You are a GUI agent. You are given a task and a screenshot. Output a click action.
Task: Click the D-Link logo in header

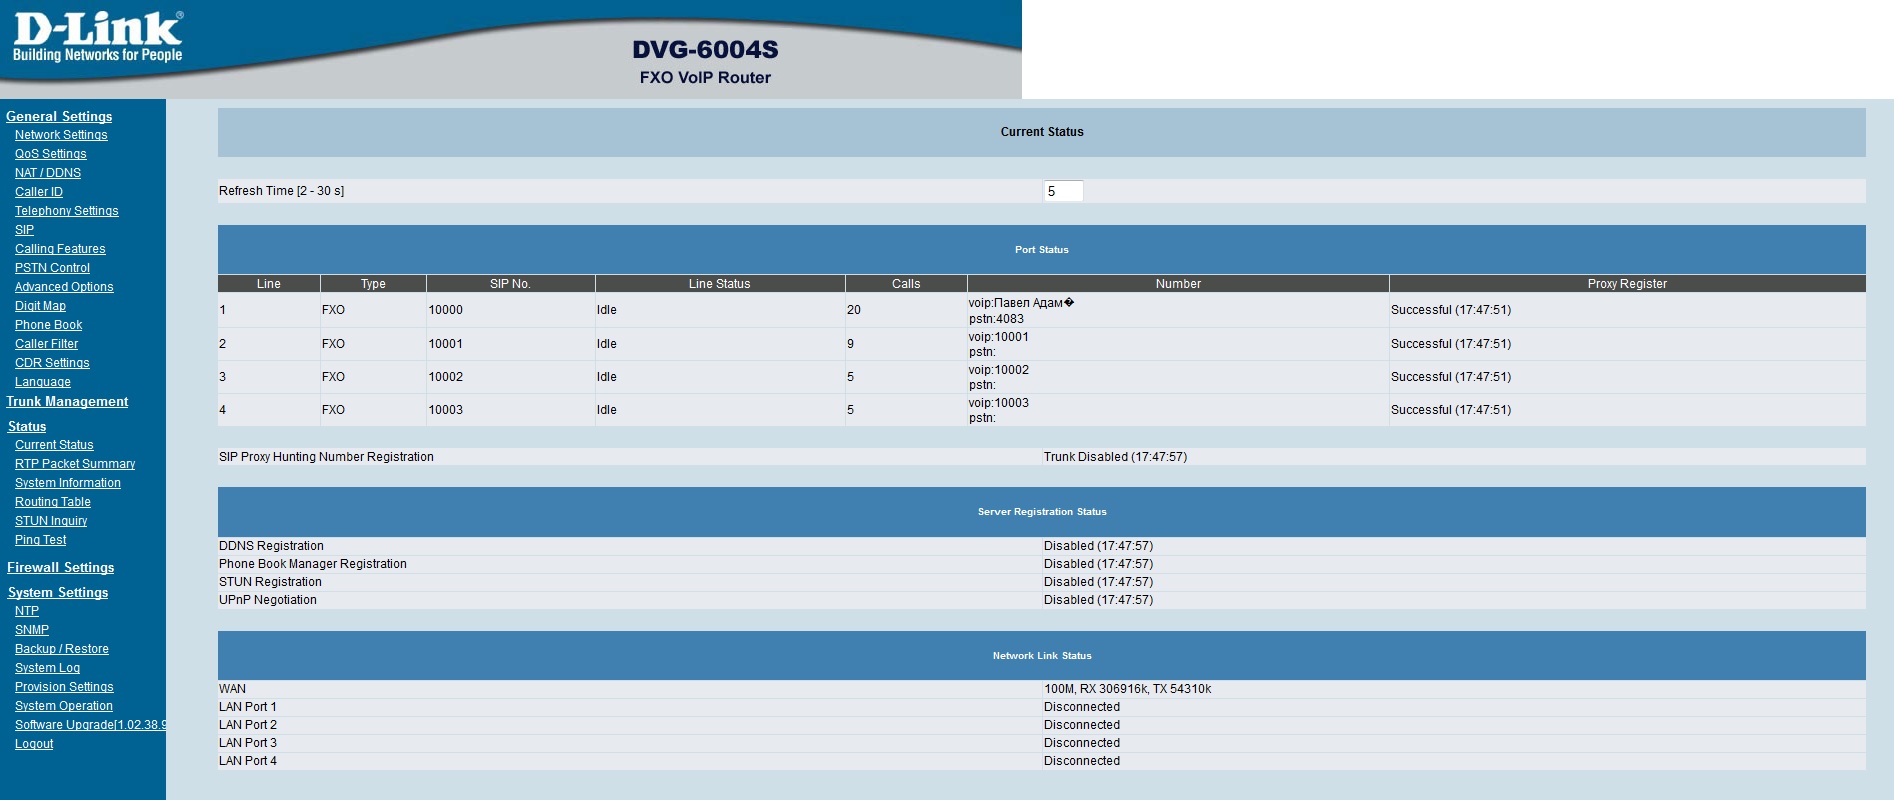click(98, 37)
